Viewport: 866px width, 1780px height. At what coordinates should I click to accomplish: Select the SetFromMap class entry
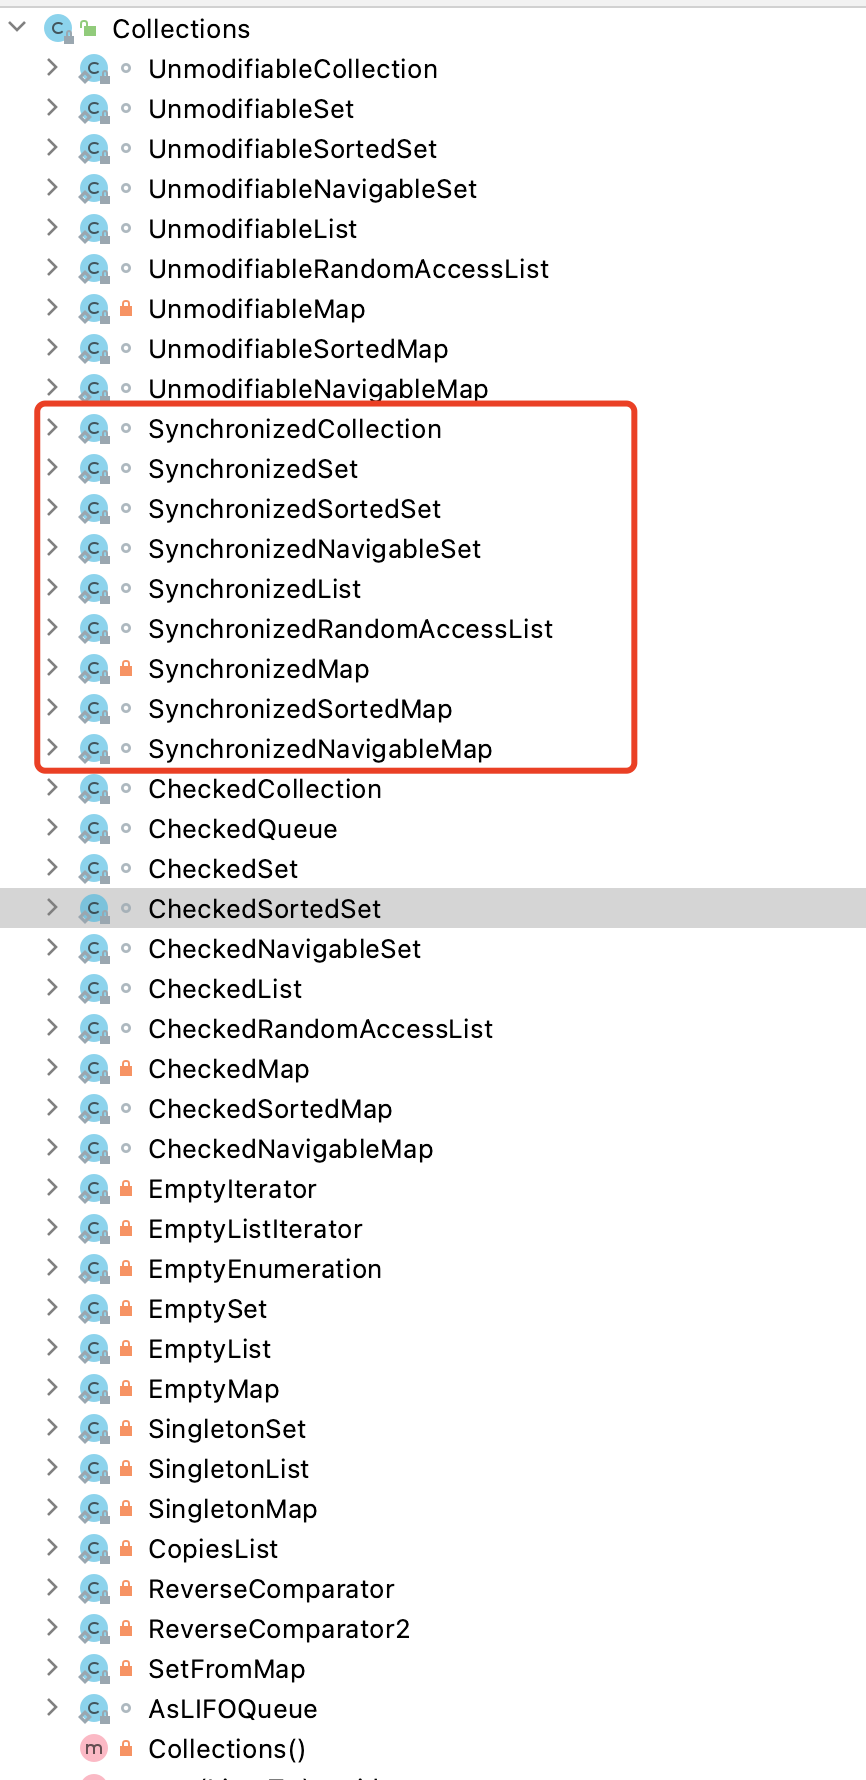click(x=226, y=1669)
